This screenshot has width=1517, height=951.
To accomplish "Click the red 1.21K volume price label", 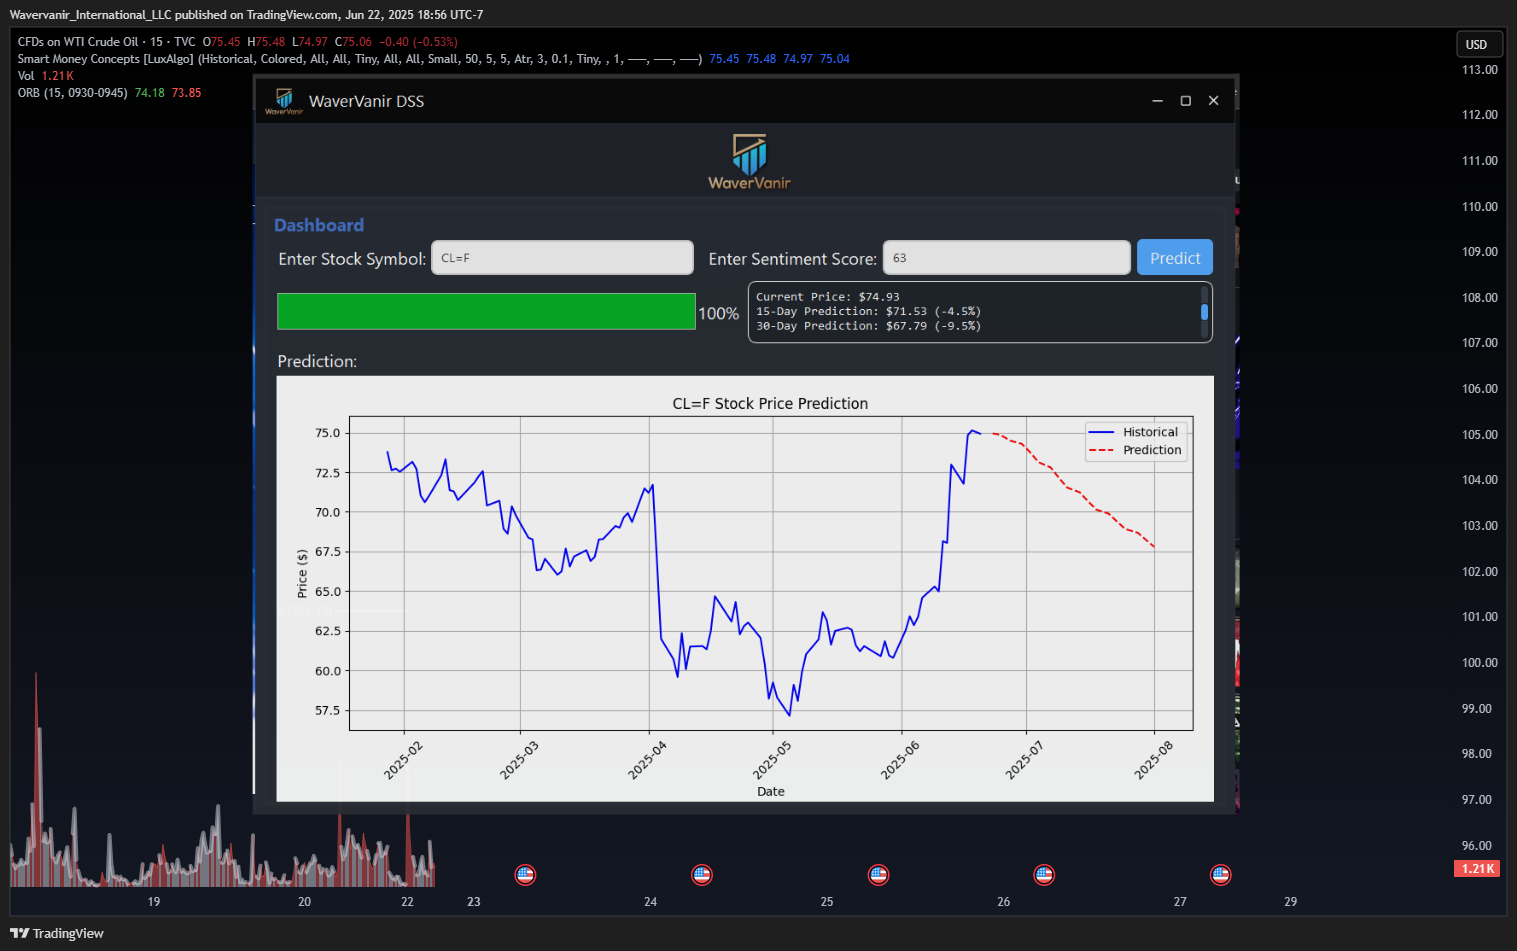I will pos(1477,869).
